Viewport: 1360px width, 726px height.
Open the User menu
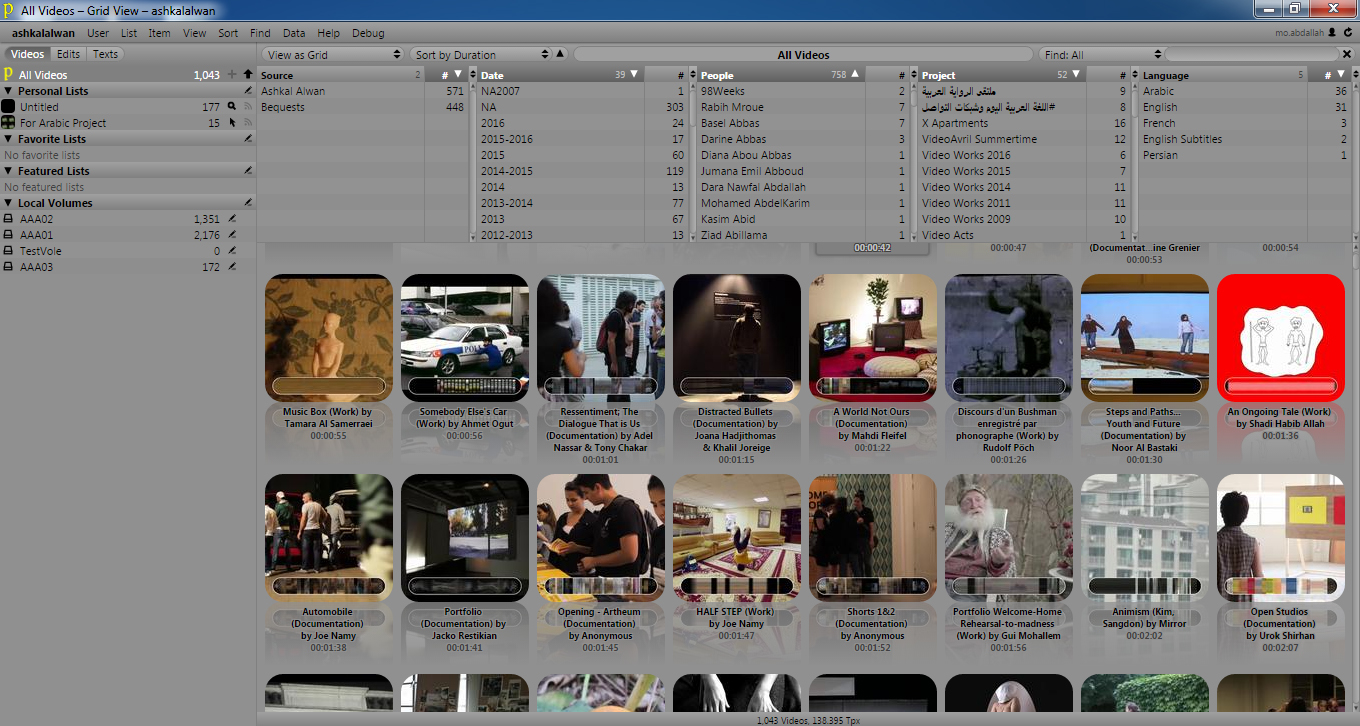pos(98,33)
